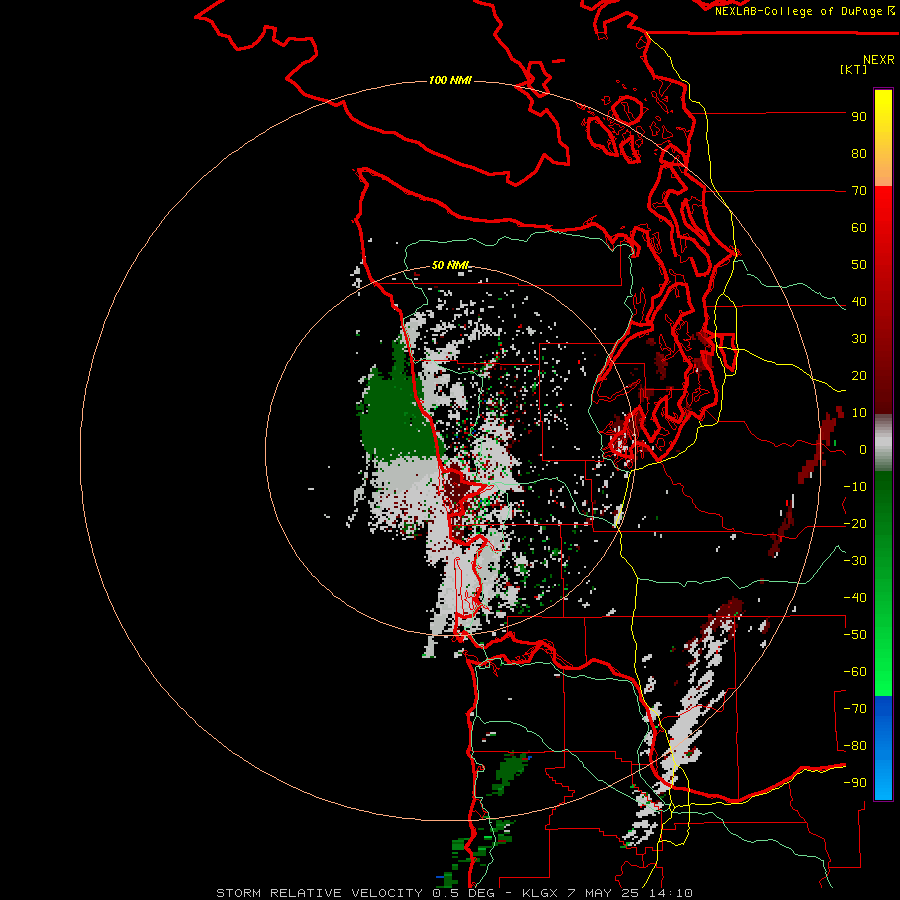Click the positive 40 value on the velocity scale
The height and width of the screenshot is (900, 900).
click(x=859, y=302)
